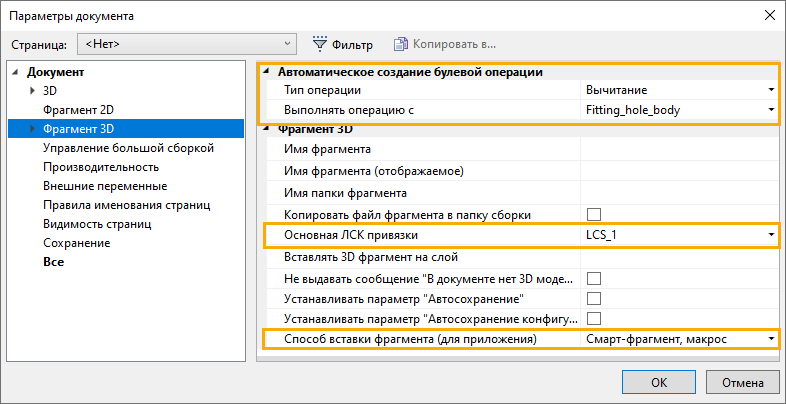Click the Фильтр funnel icon
Viewport: 786px width, 404px height.
[x=320, y=44]
